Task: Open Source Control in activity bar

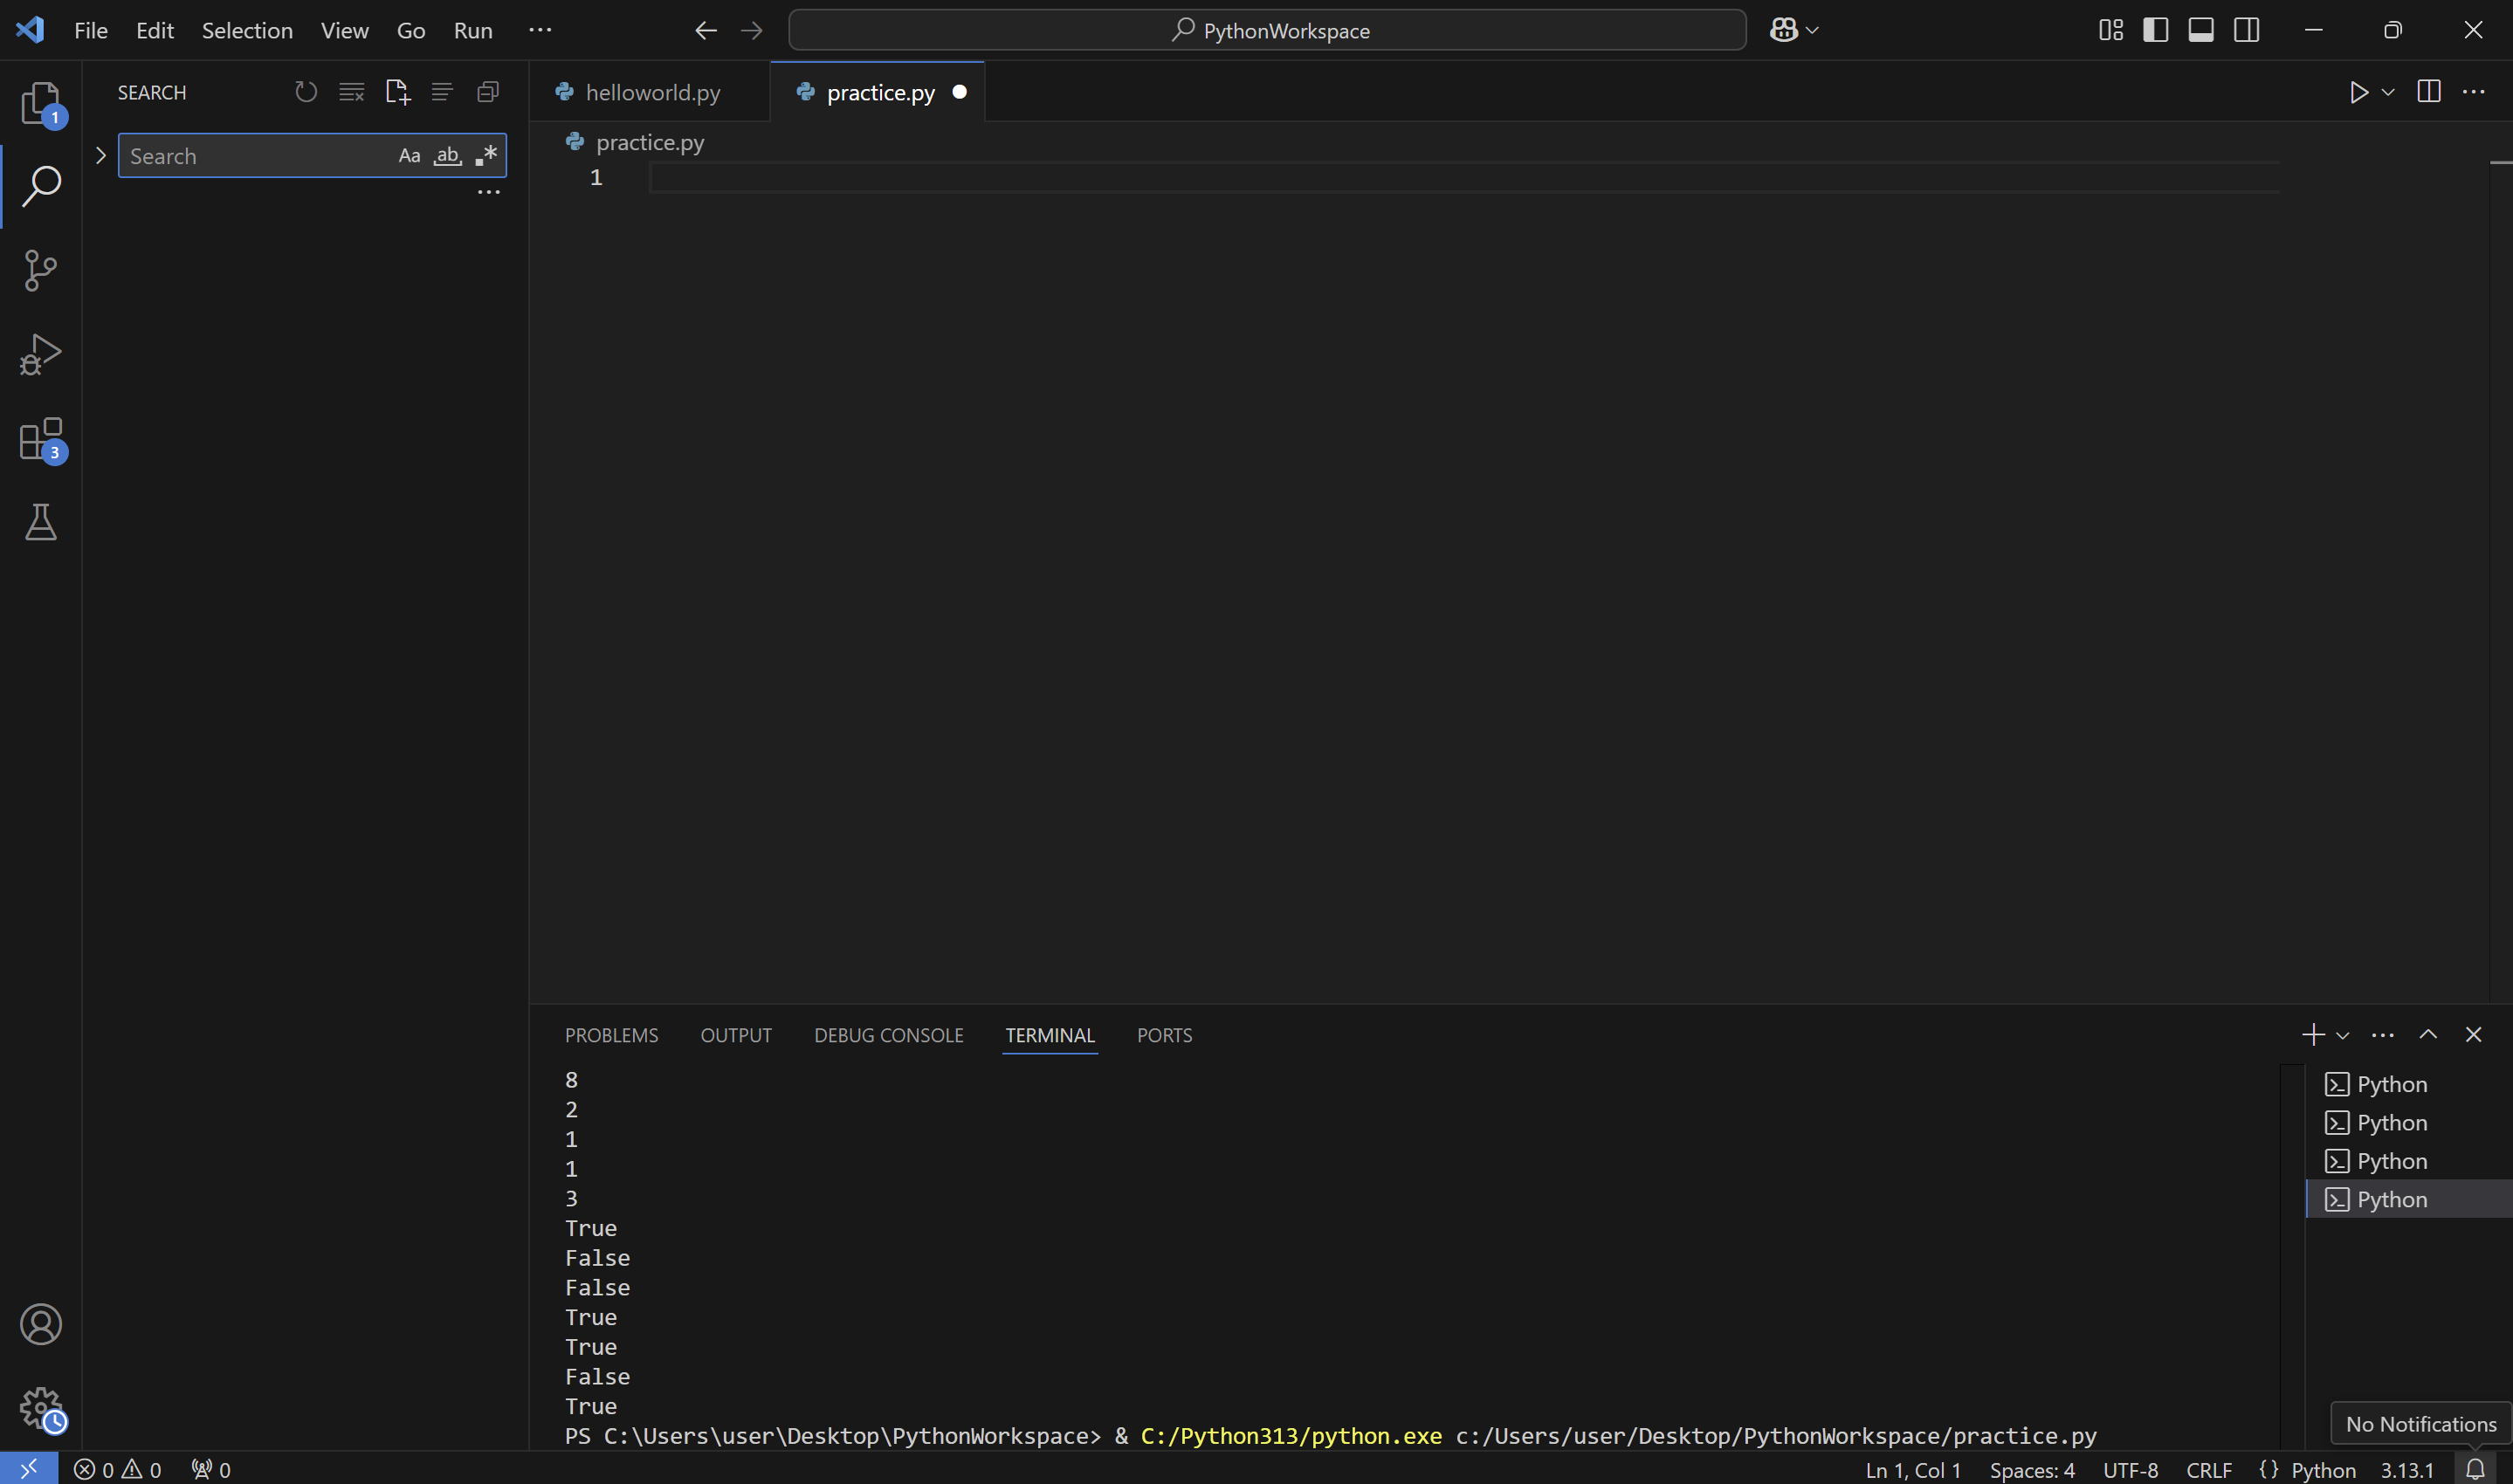Action: [x=40, y=270]
